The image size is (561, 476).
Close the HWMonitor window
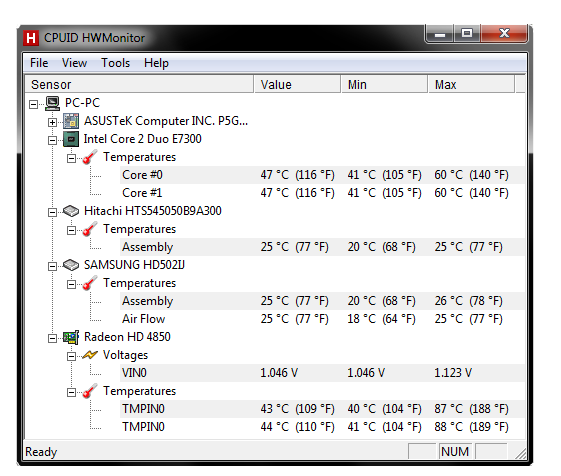point(504,34)
